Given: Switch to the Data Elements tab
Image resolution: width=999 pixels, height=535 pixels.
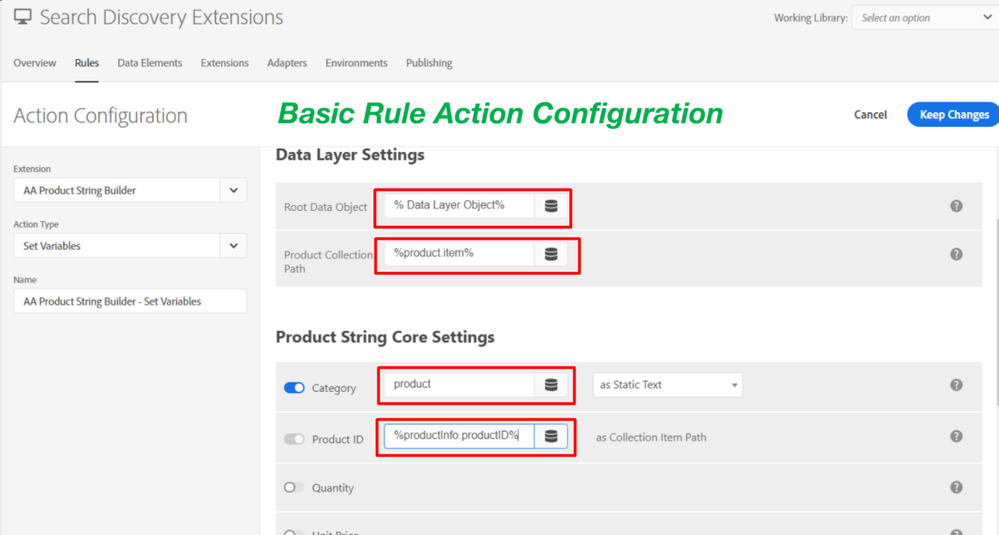Looking at the screenshot, I should tap(150, 63).
